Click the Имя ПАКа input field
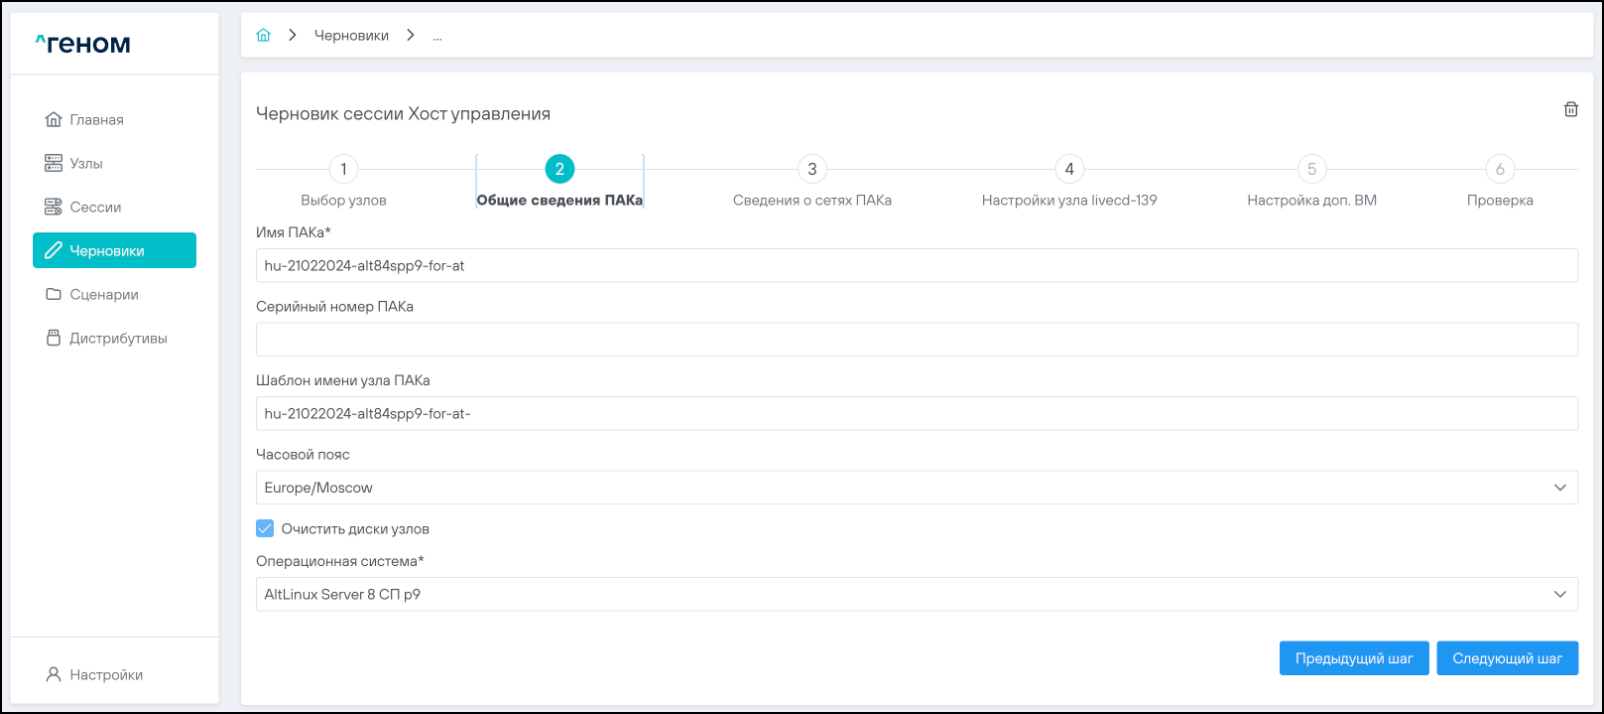The height and width of the screenshot is (714, 1604). tap(916, 266)
